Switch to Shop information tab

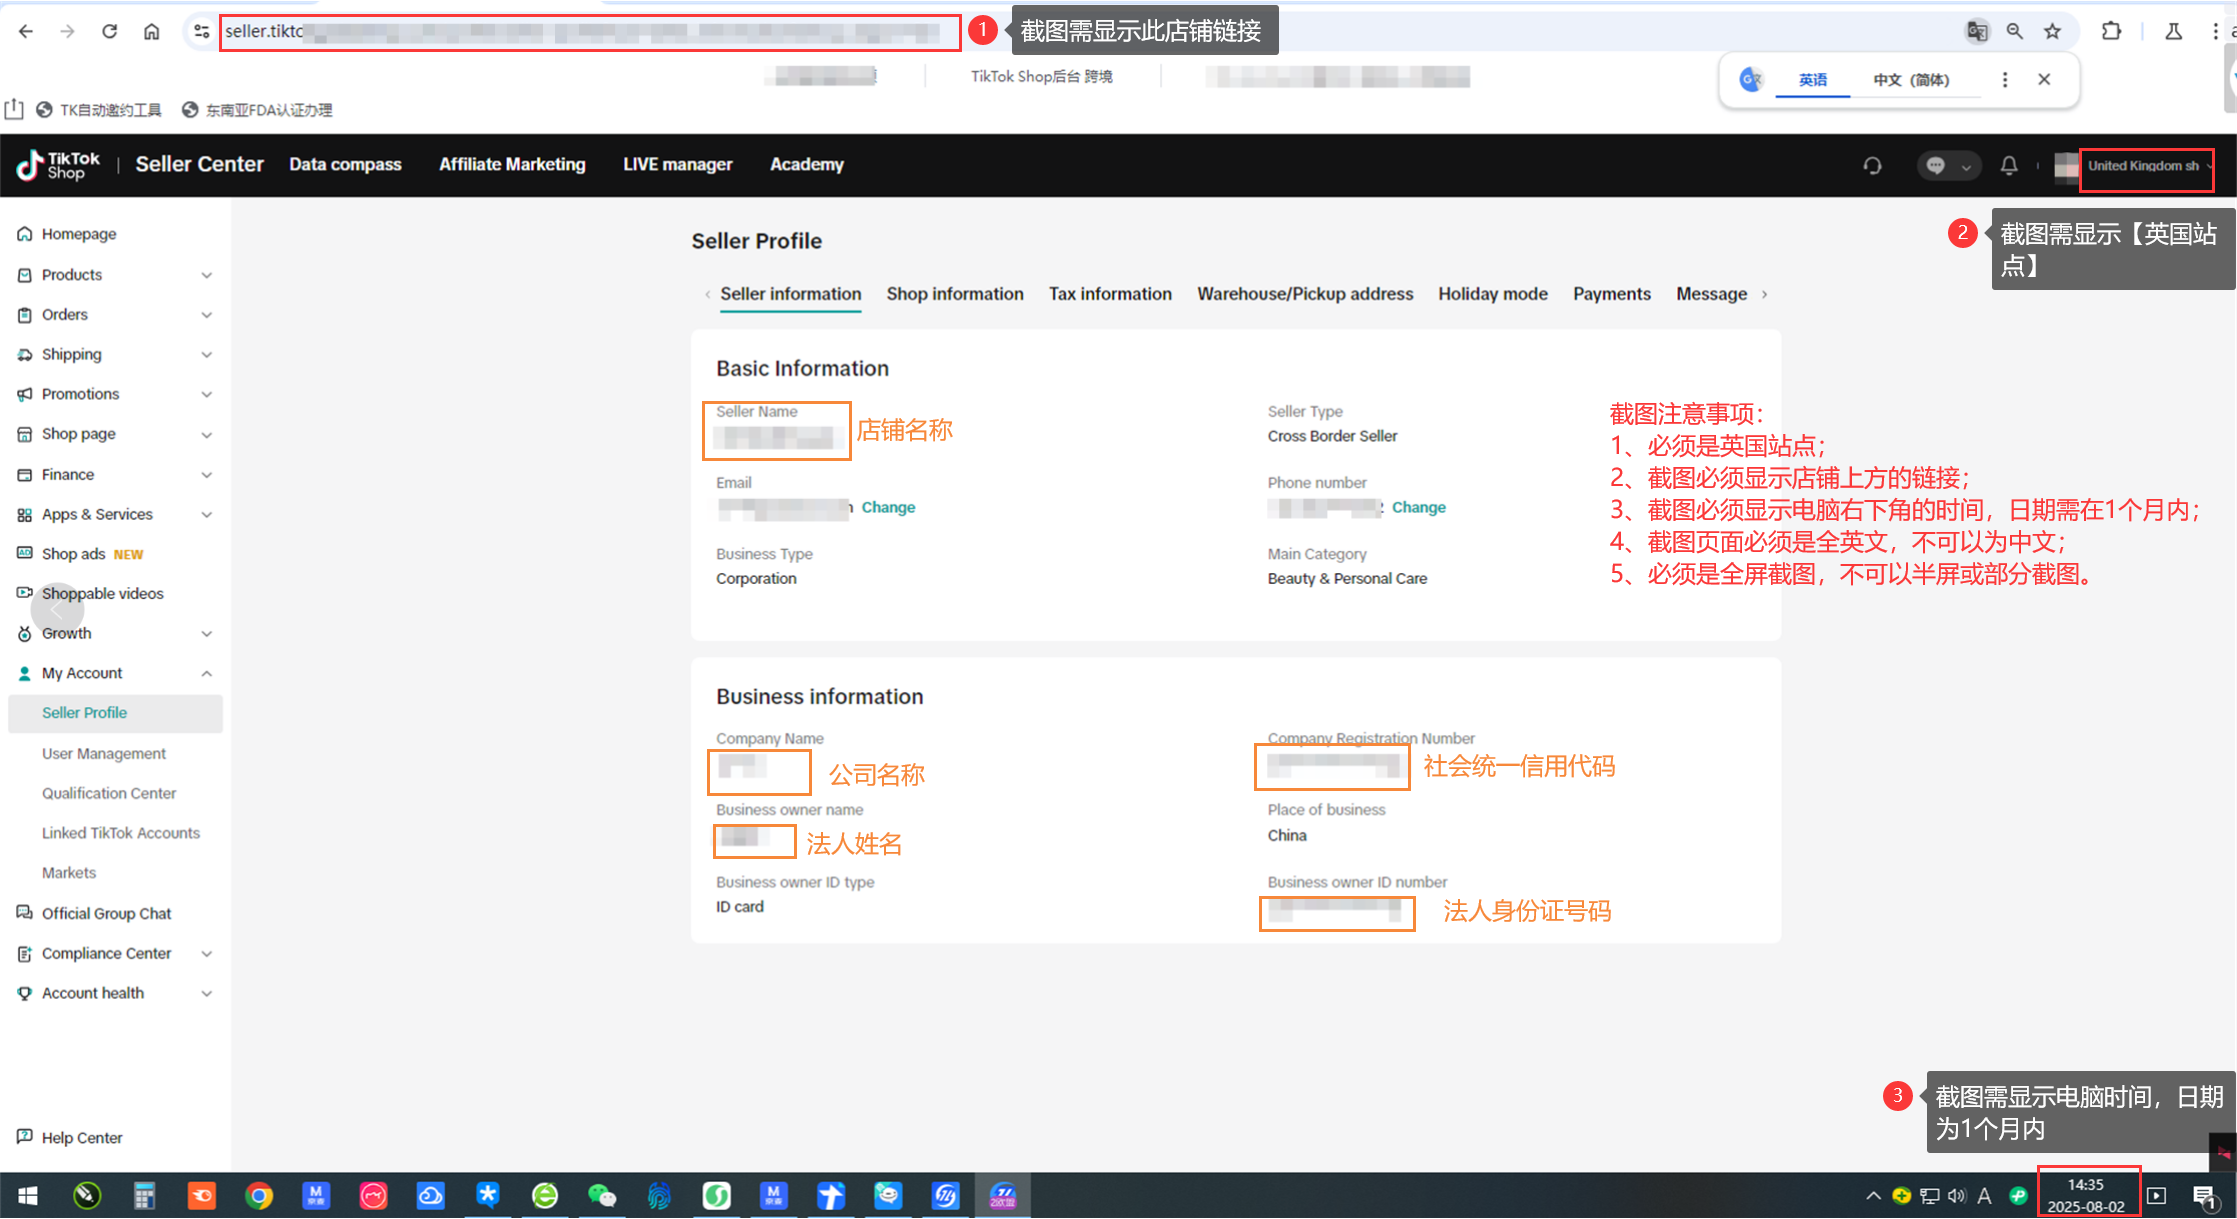[954, 294]
